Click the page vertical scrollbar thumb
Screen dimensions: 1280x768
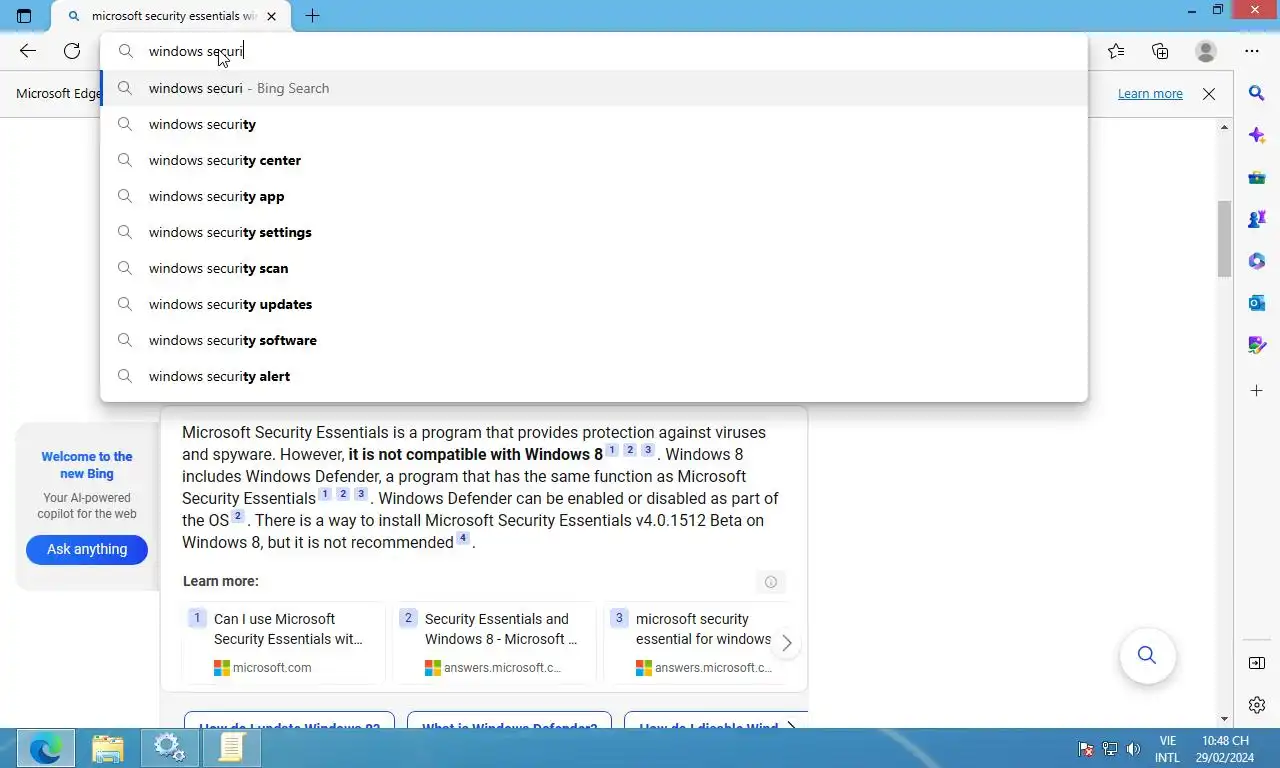point(1224,239)
